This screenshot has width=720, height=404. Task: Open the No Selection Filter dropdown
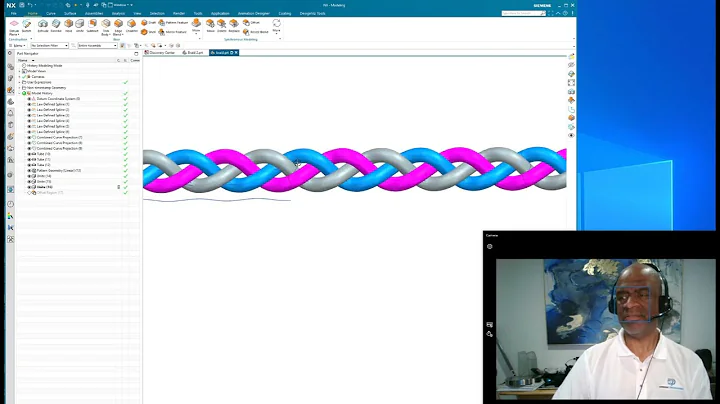[50, 45]
